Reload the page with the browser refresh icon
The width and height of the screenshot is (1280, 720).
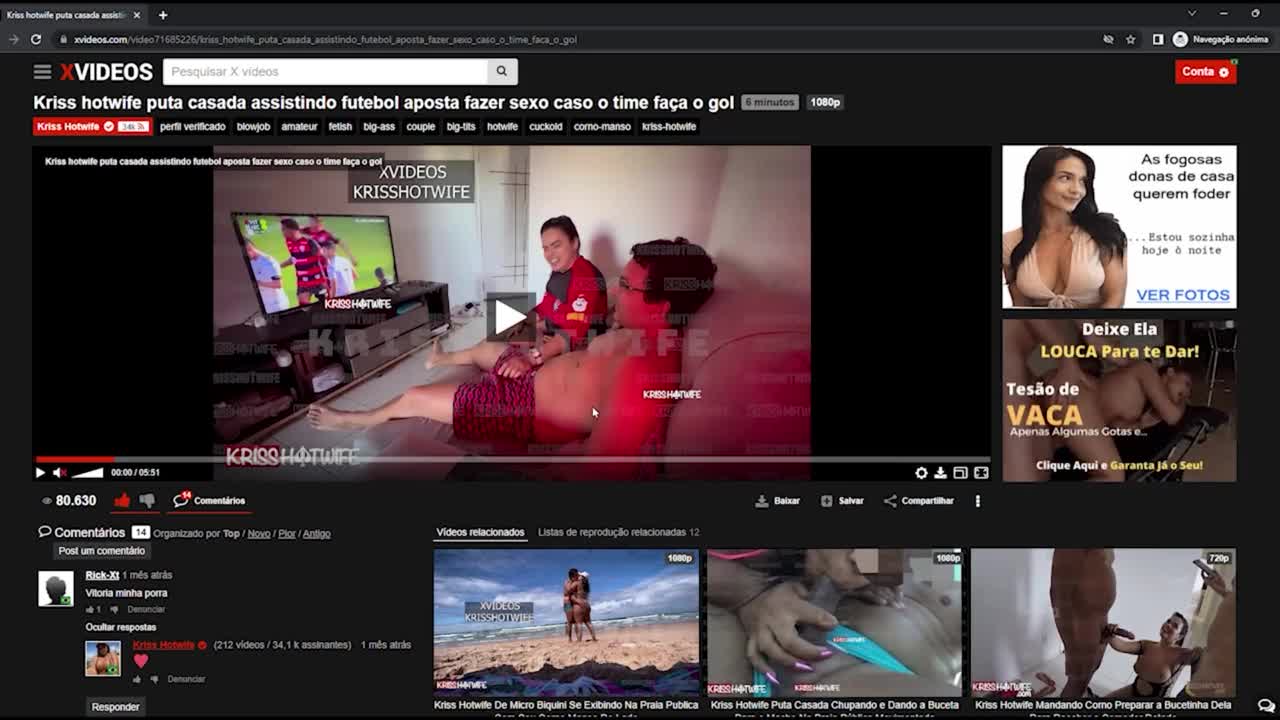[36, 39]
